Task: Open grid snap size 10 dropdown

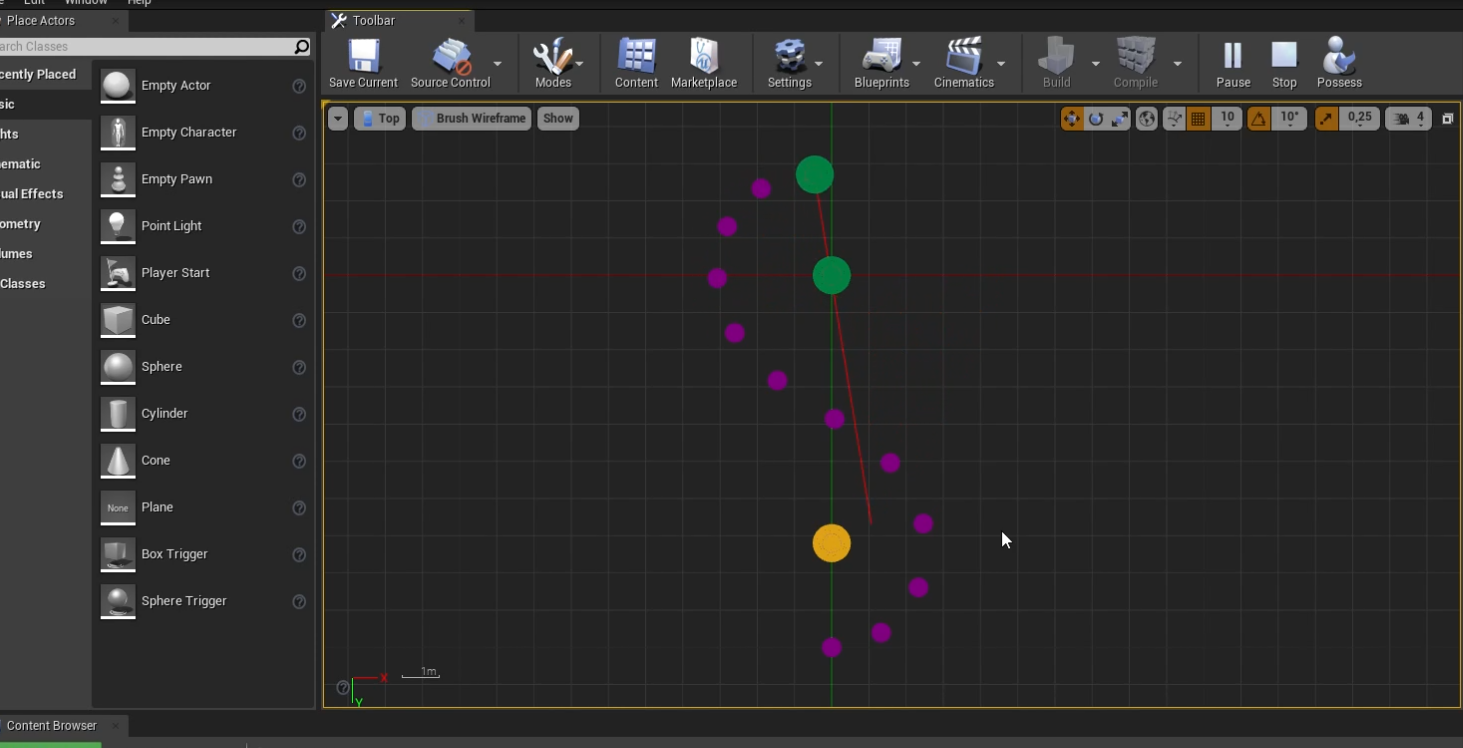Action: coord(1227,119)
